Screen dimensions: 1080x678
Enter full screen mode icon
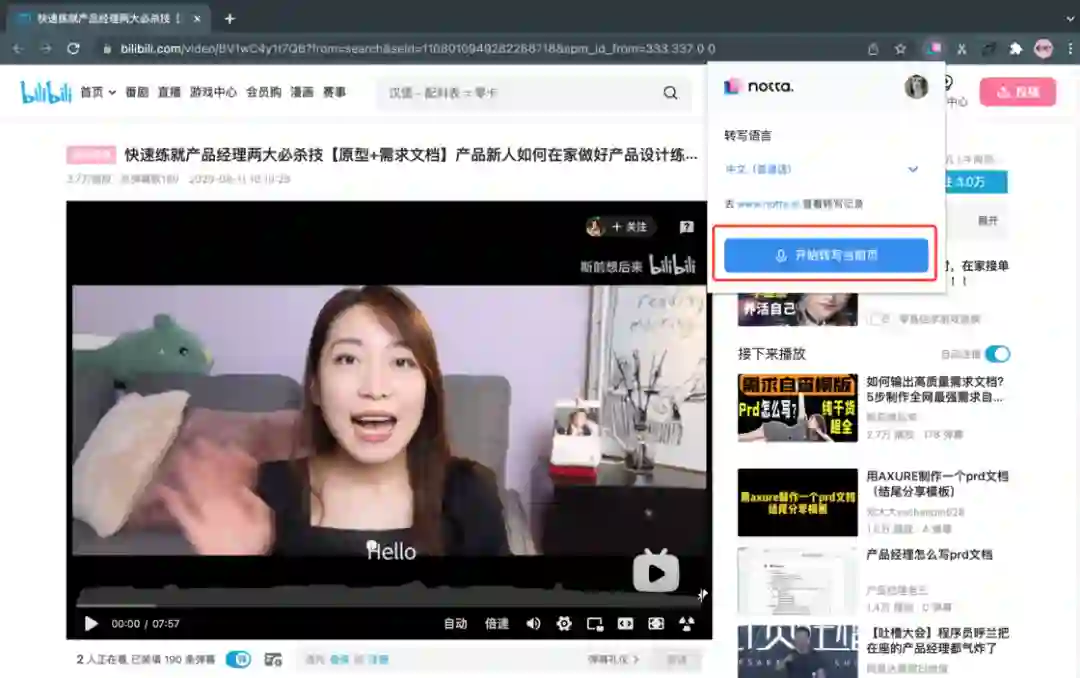tap(687, 624)
